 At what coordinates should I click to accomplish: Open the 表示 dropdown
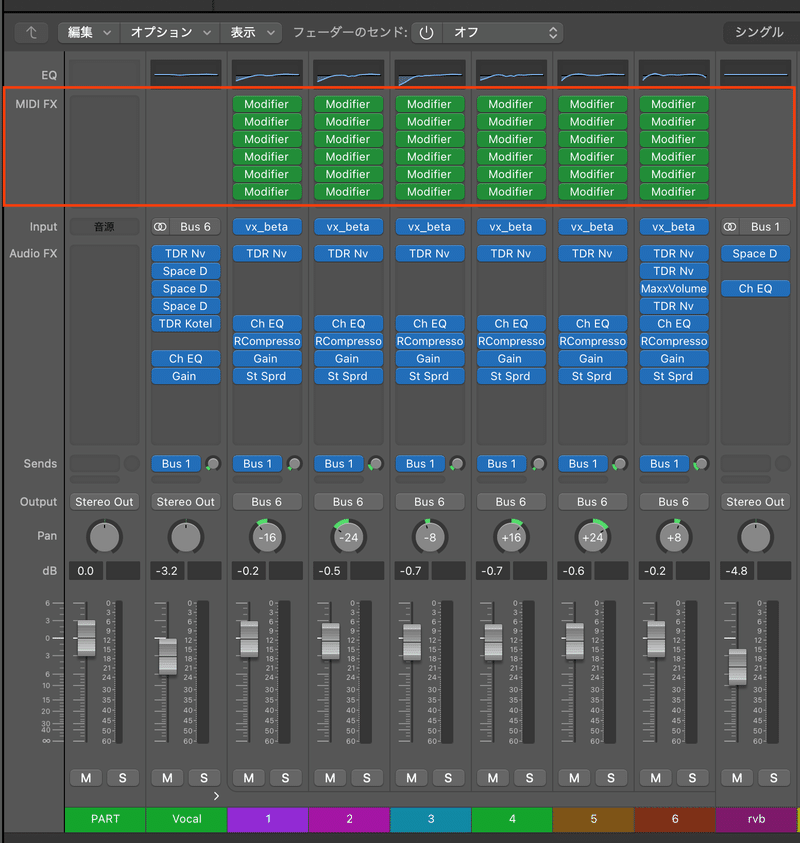[251, 31]
